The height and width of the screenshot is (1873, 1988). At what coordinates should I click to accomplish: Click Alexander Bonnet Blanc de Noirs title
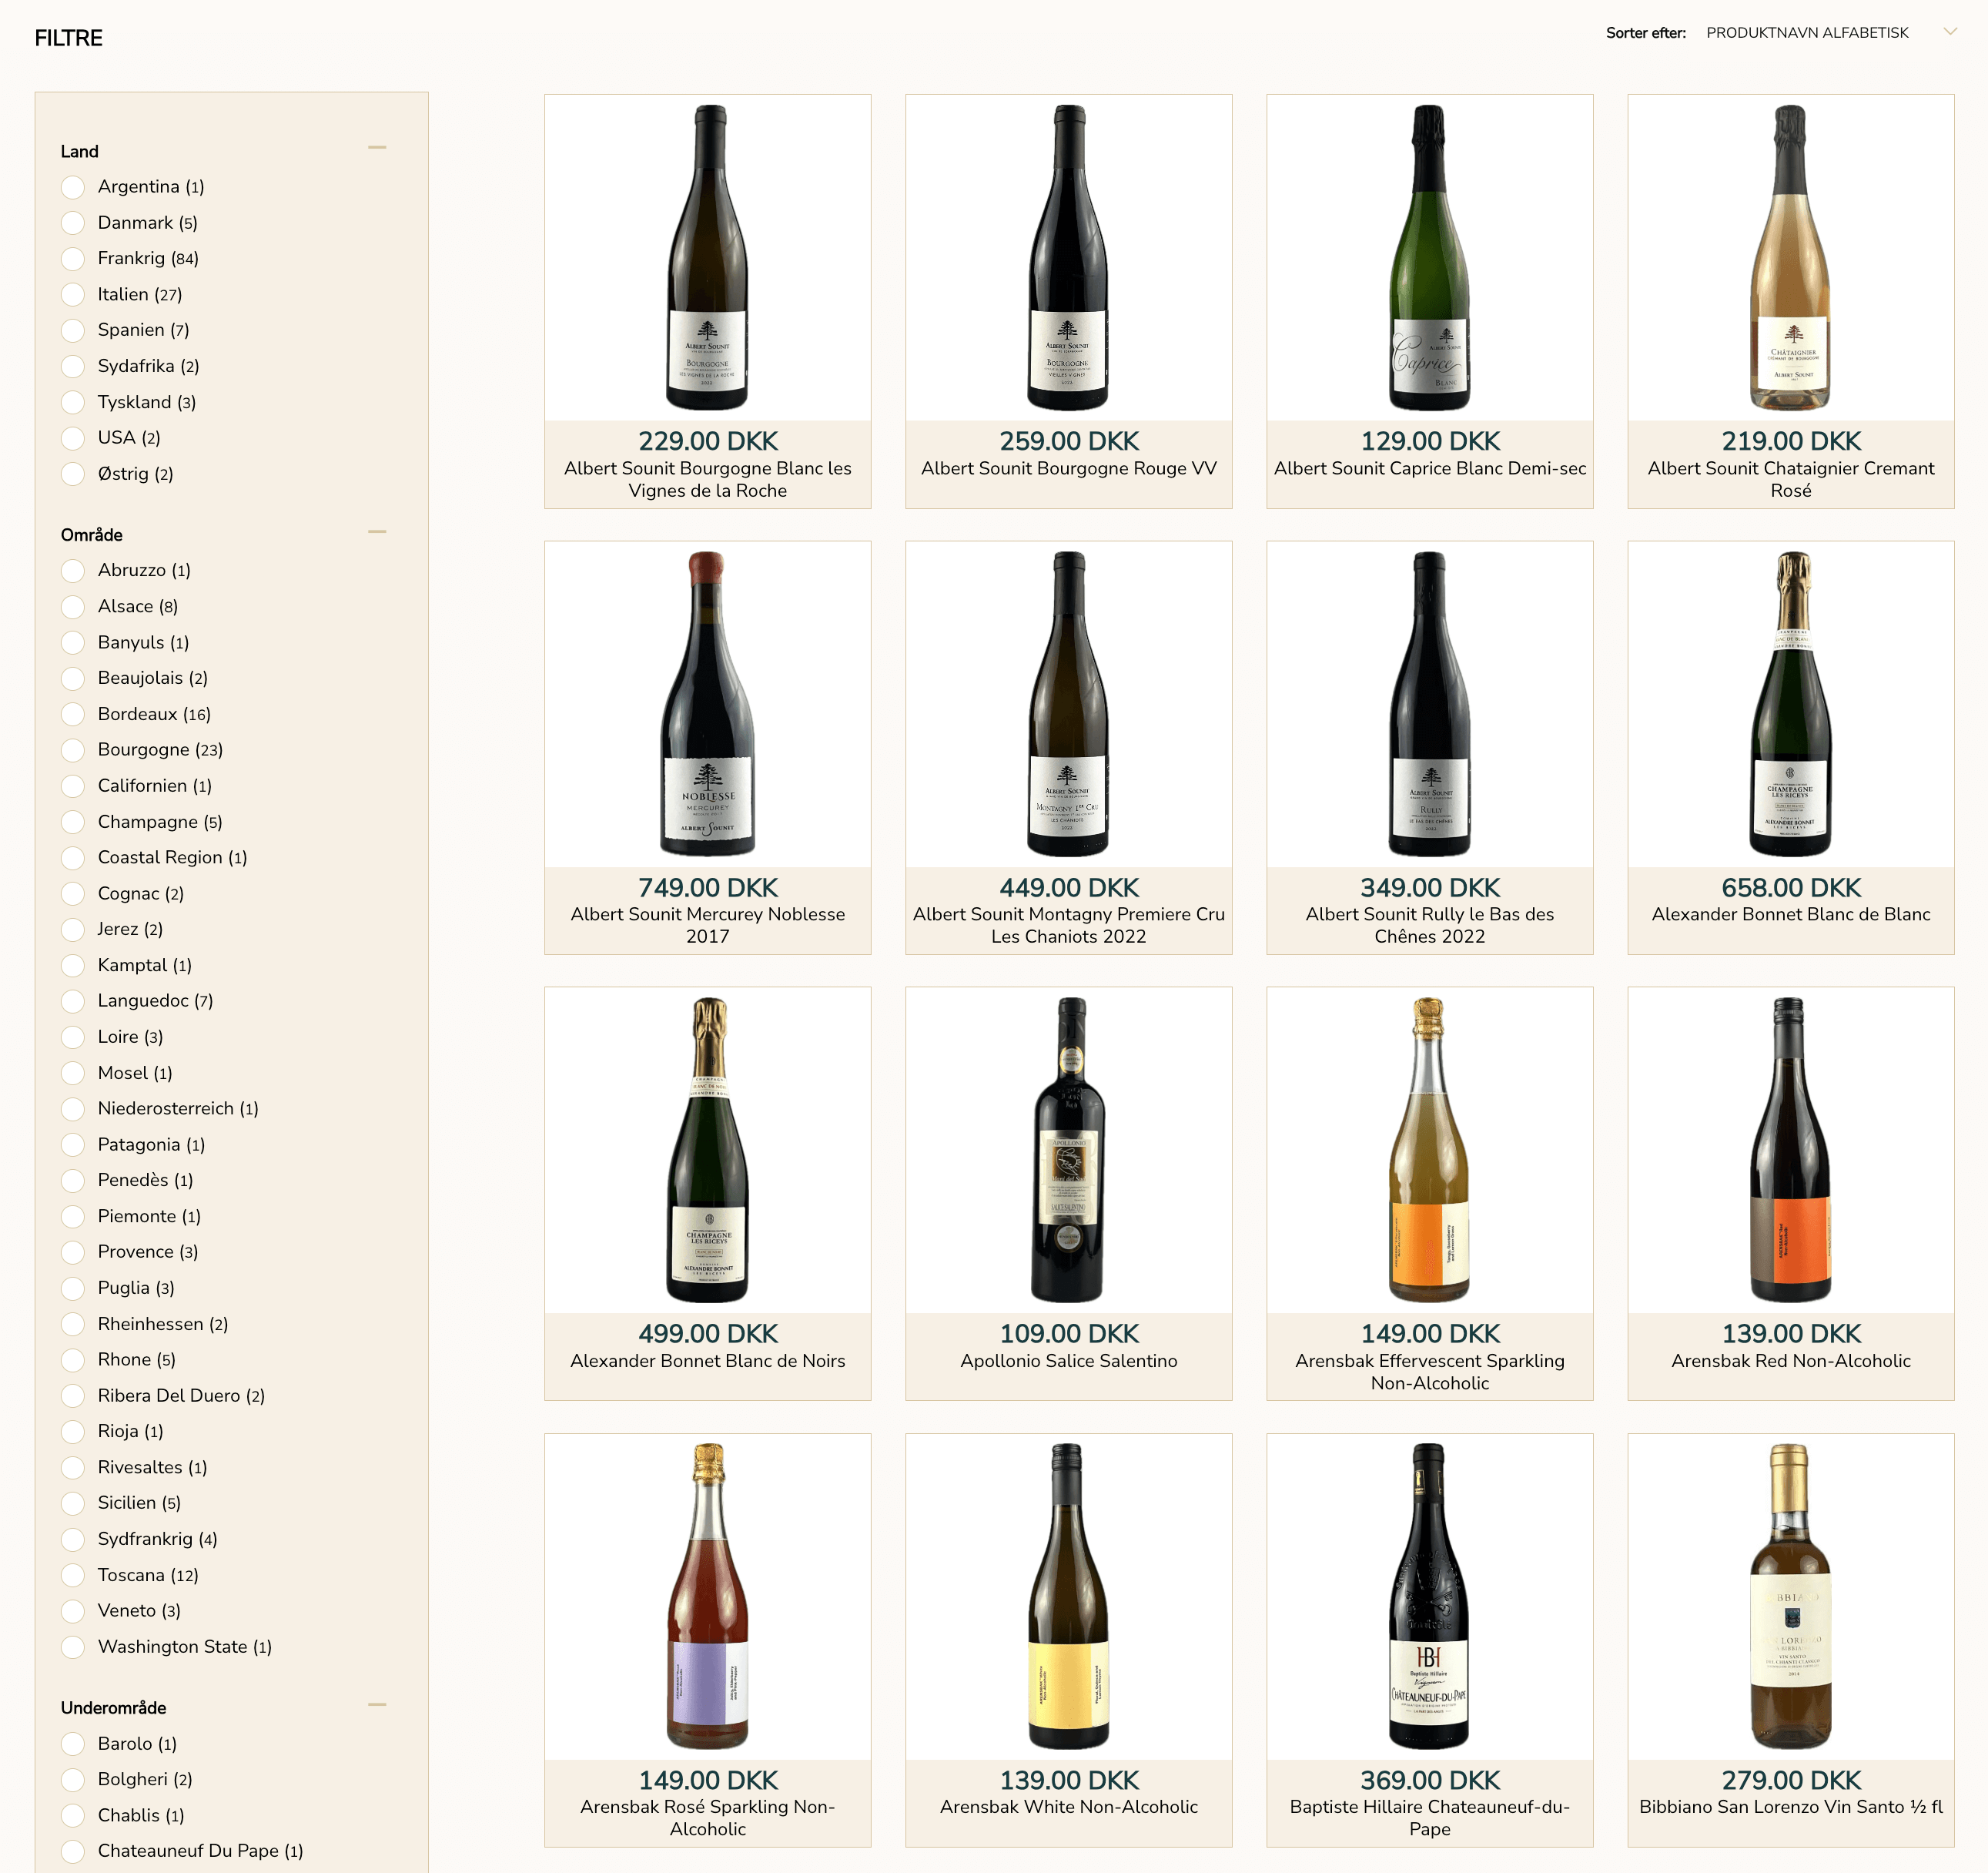[x=708, y=1361]
